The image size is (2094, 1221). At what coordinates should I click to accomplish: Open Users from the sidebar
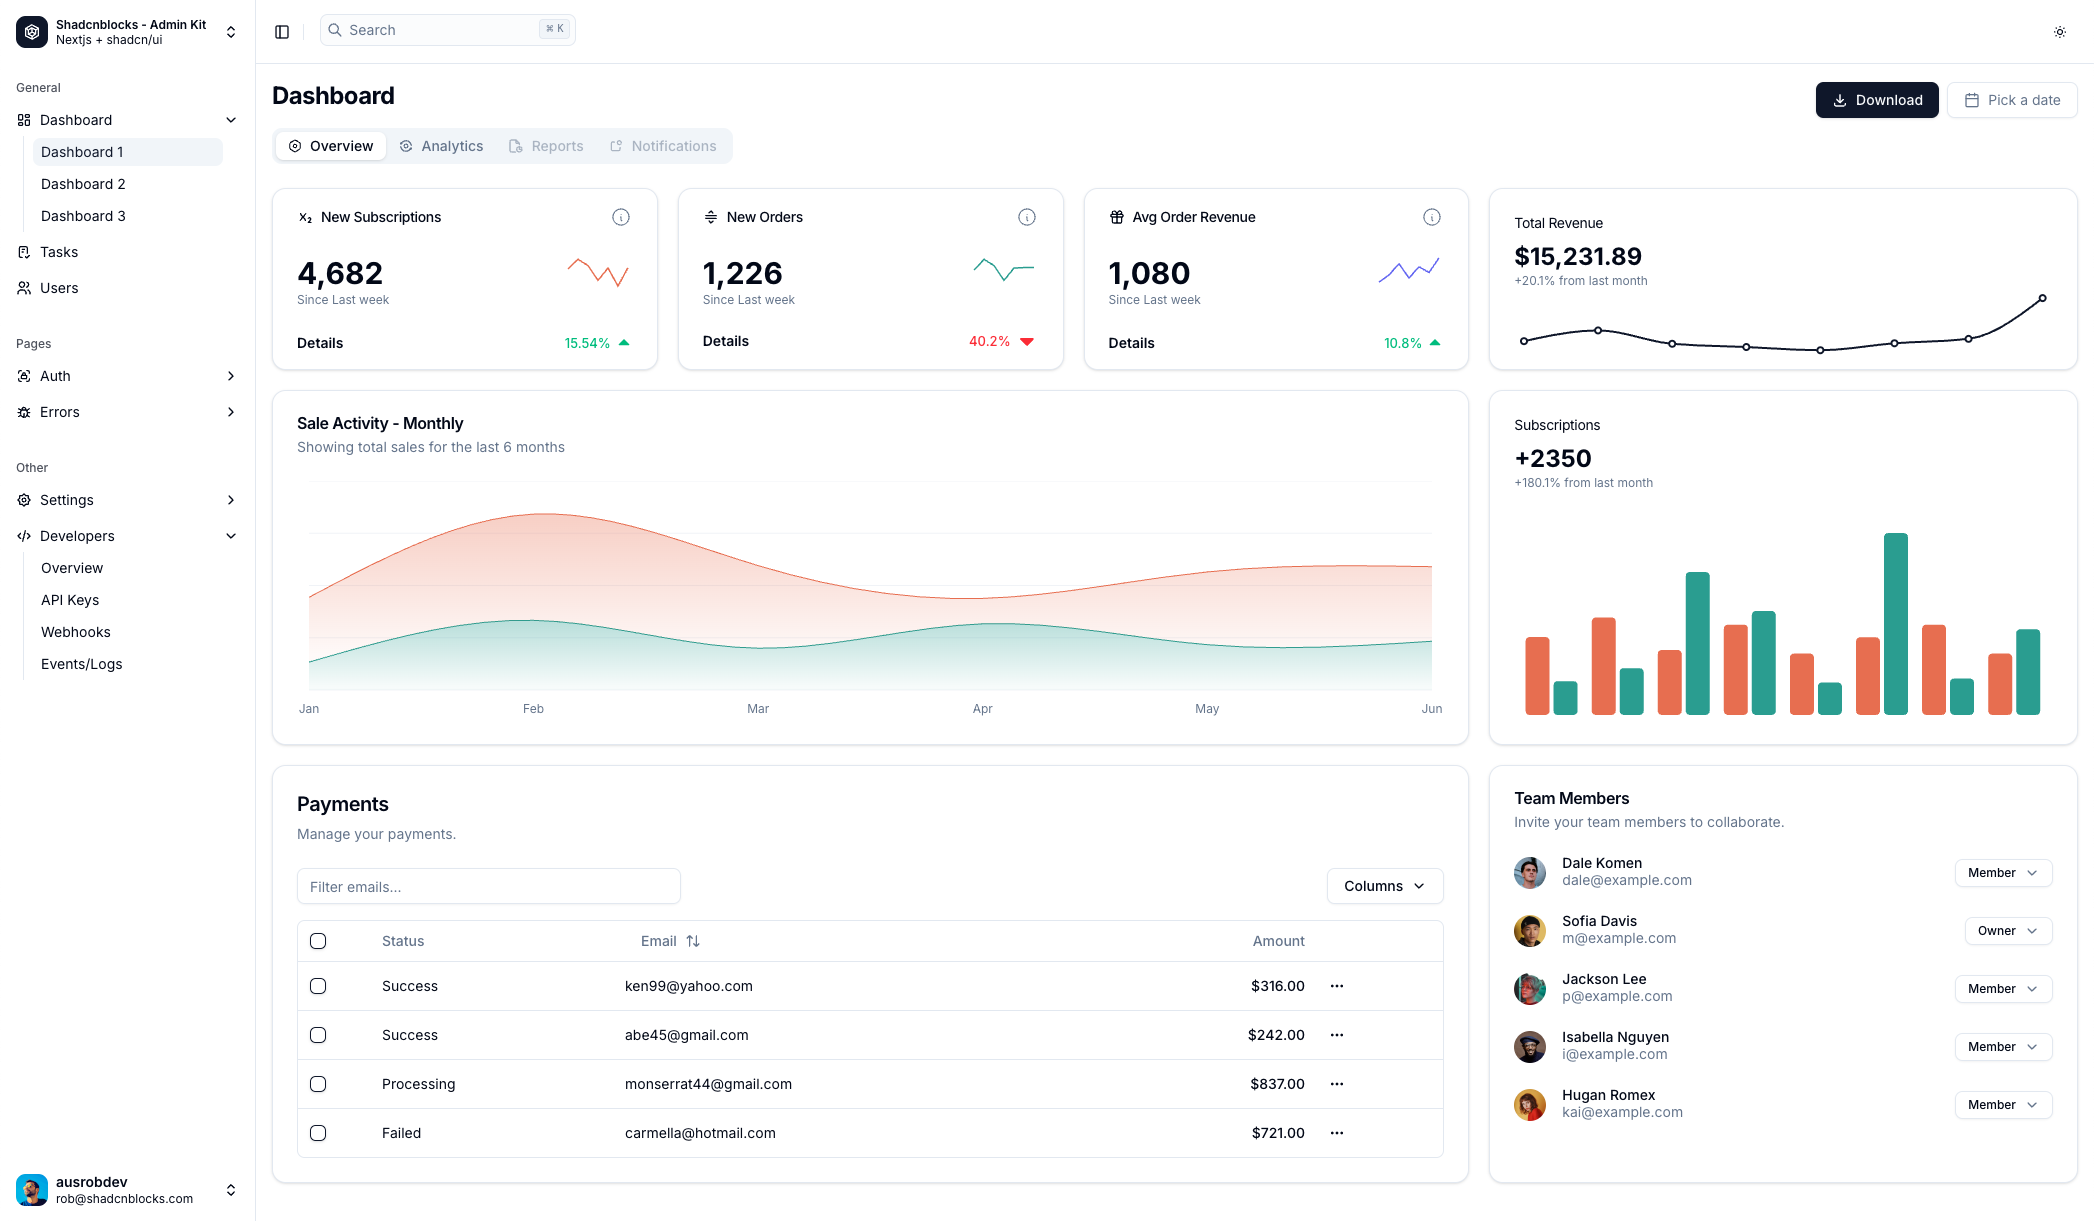tap(59, 288)
